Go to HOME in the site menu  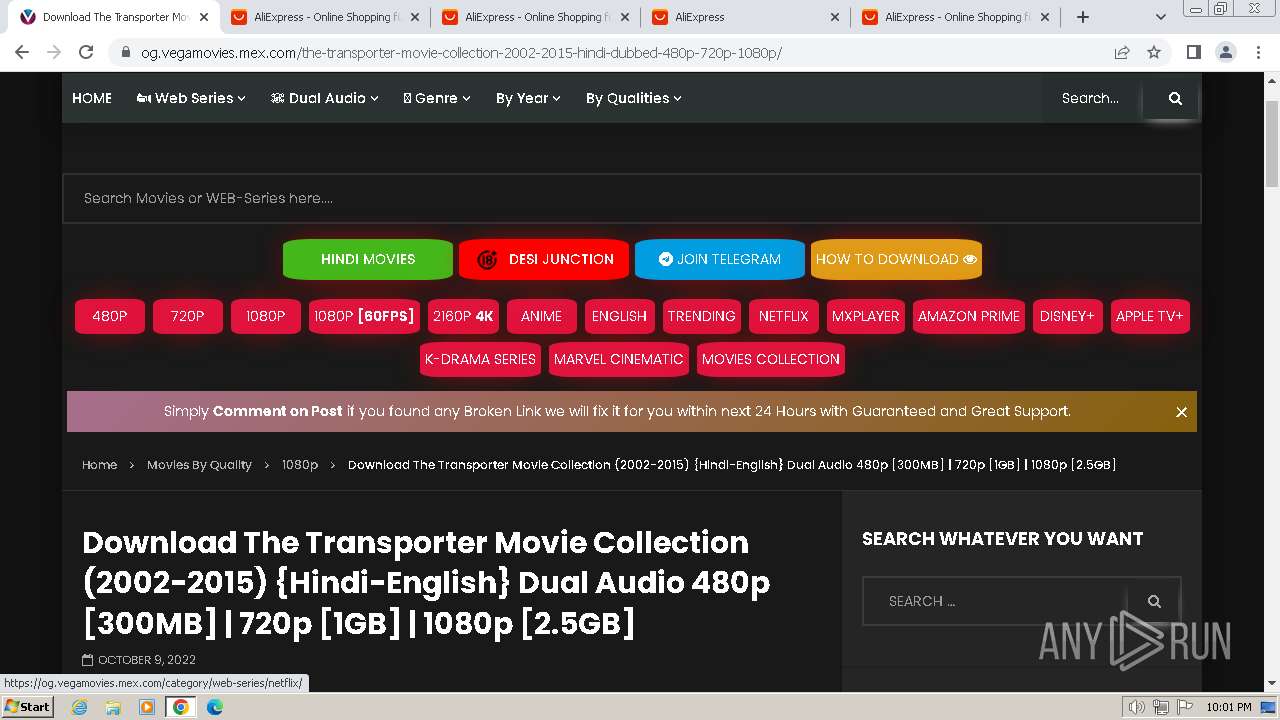(x=92, y=98)
